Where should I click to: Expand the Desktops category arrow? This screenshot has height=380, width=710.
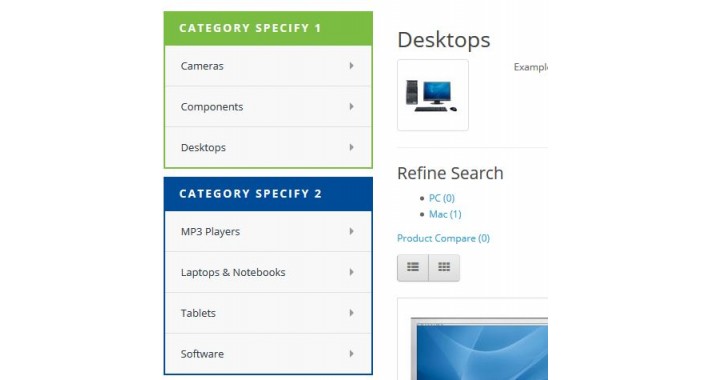click(351, 147)
